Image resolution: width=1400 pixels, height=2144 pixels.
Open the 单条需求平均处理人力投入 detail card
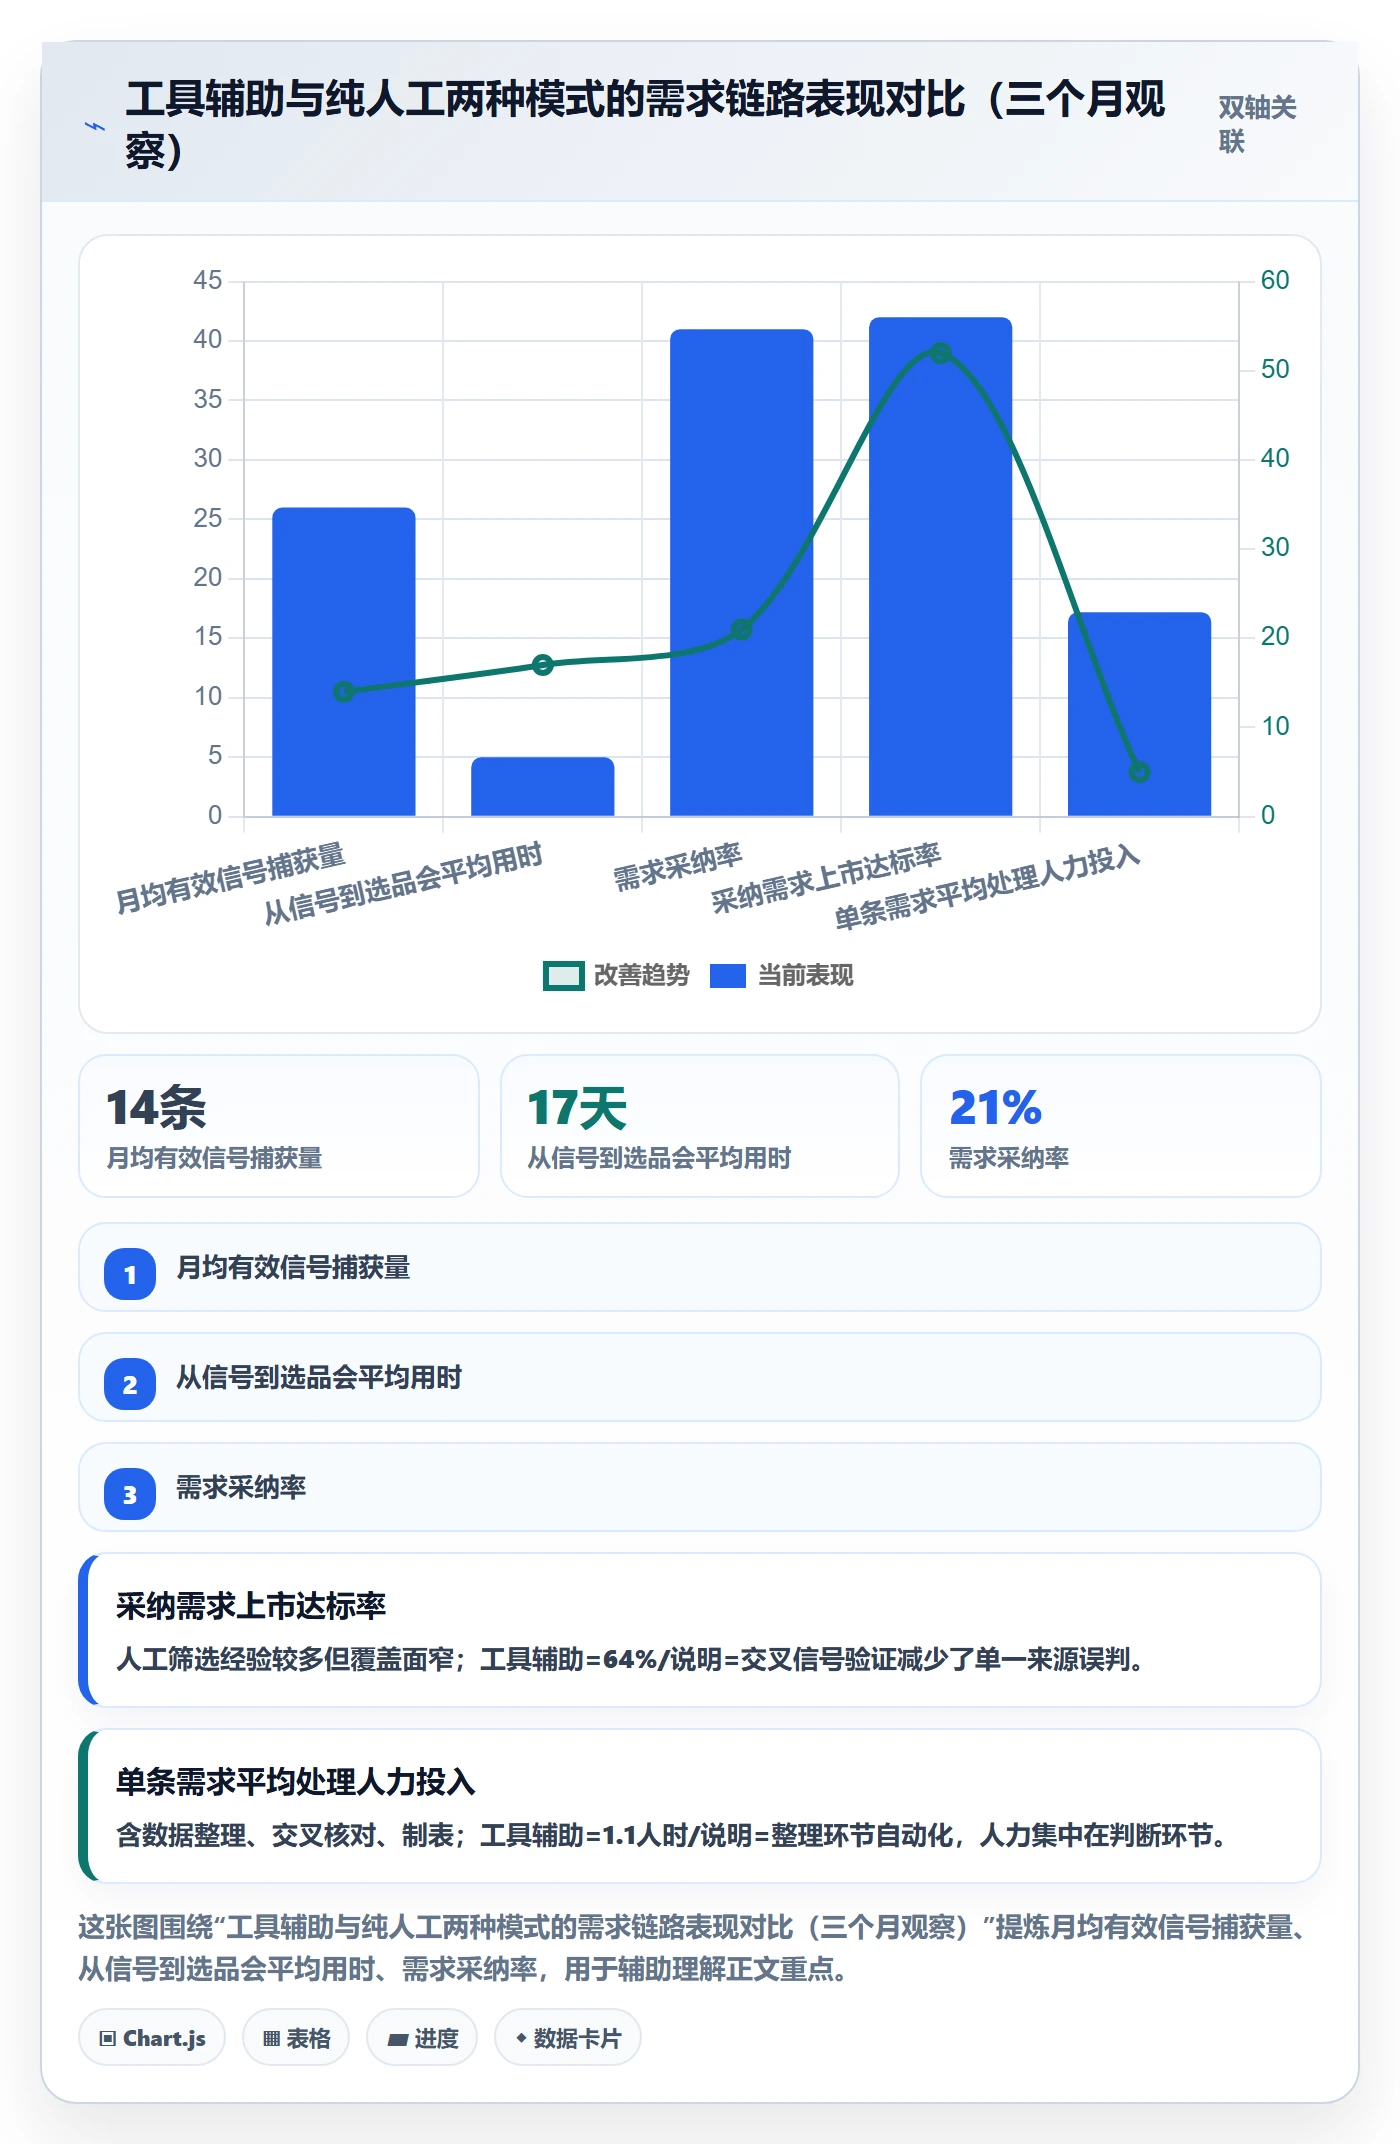coord(700,1806)
